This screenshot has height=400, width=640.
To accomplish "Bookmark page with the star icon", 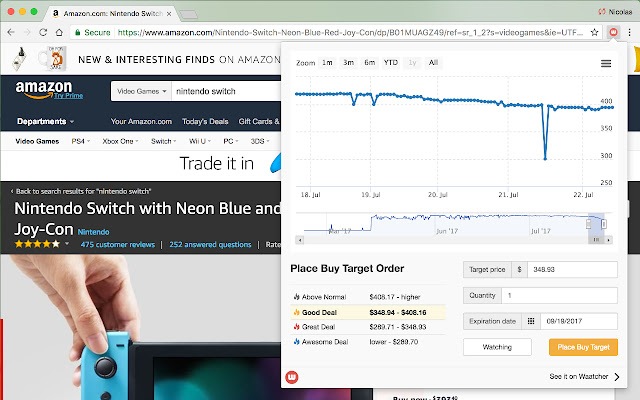I will coord(594,32).
